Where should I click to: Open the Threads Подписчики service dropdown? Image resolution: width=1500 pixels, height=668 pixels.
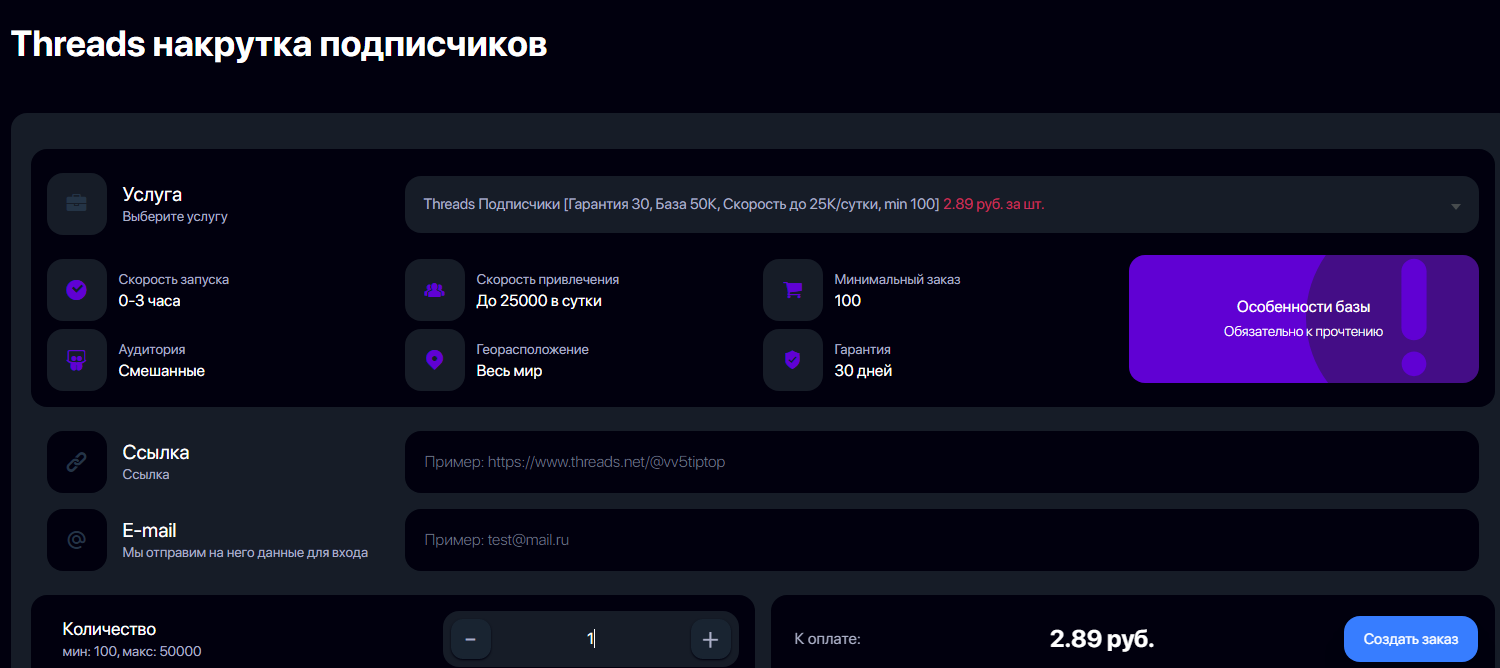(x=941, y=205)
